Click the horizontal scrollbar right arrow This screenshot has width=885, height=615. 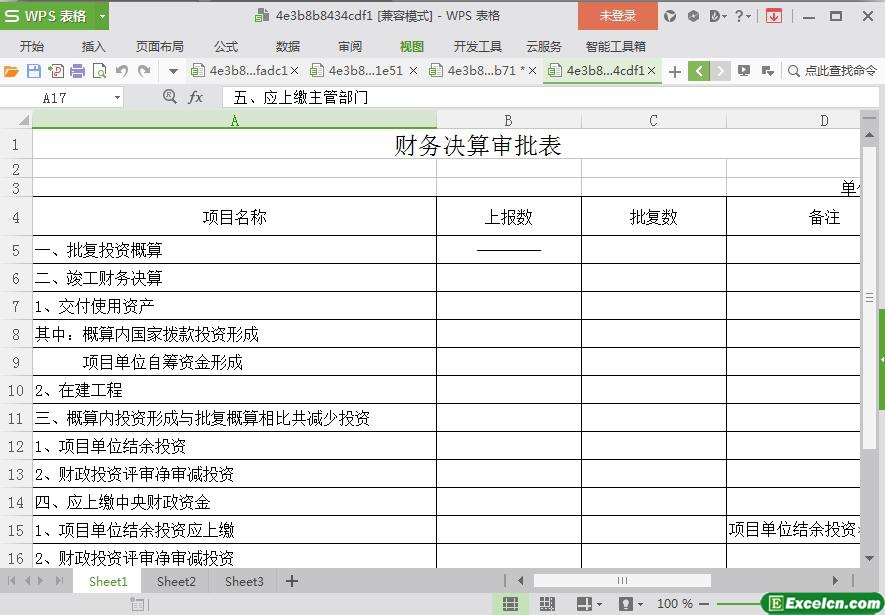point(835,580)
